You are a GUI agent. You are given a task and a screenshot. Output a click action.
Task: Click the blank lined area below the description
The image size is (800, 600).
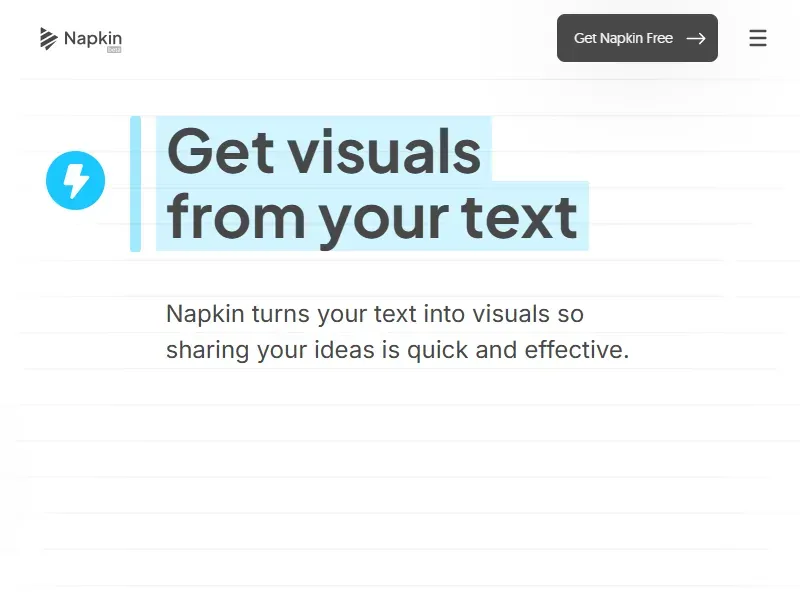coord(400,470)
